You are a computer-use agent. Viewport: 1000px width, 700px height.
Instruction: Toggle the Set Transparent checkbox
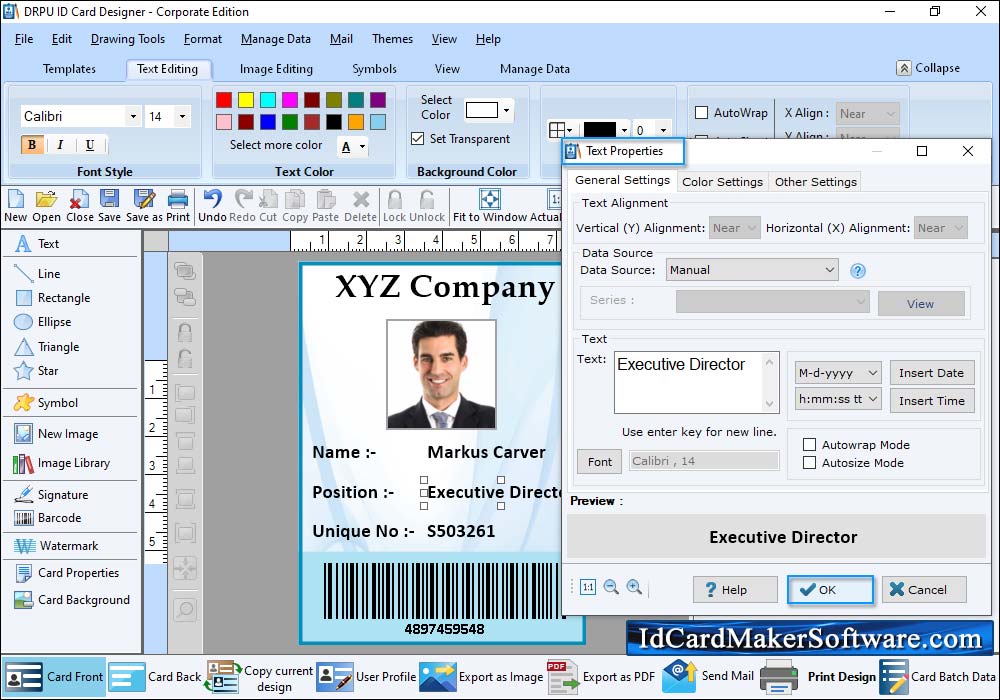coord(418,138)
